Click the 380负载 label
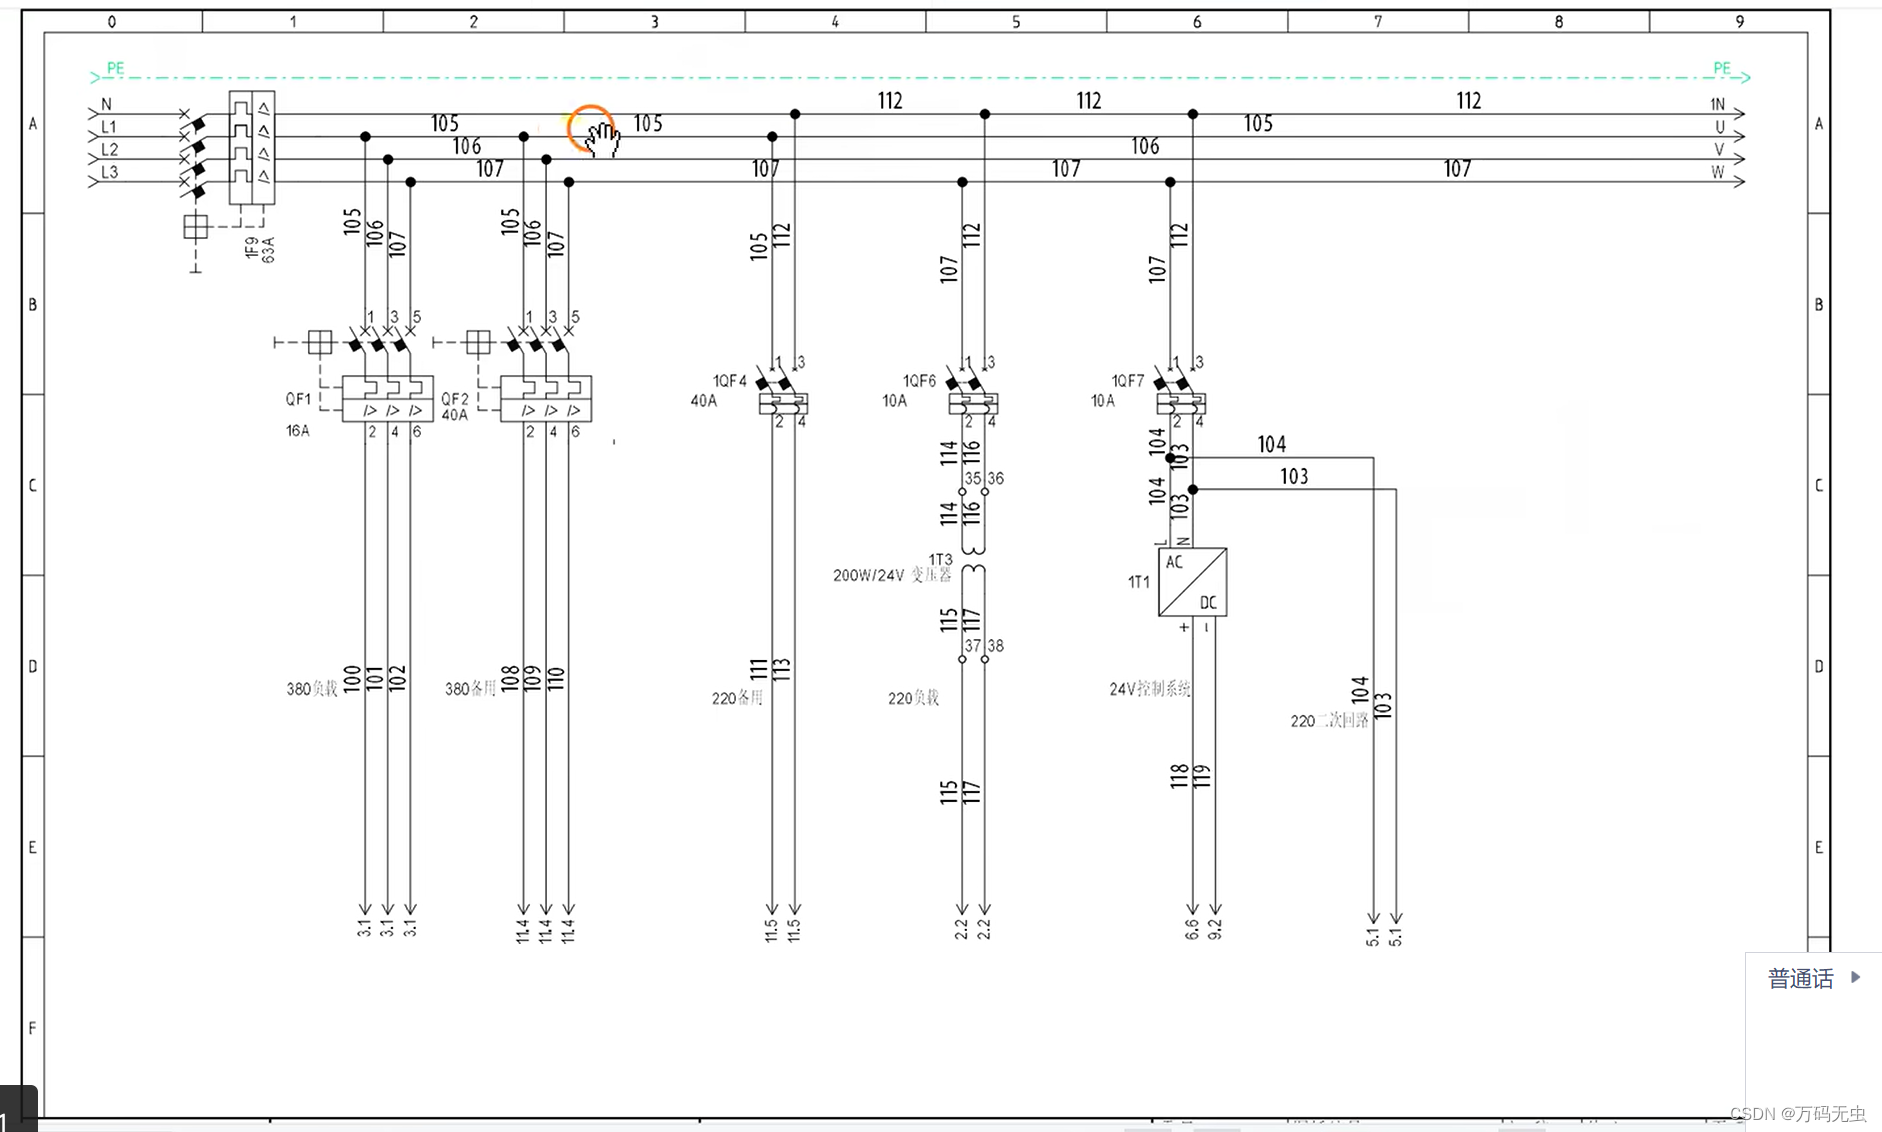The image size is (1882, 1132). (x=312, y=689)
